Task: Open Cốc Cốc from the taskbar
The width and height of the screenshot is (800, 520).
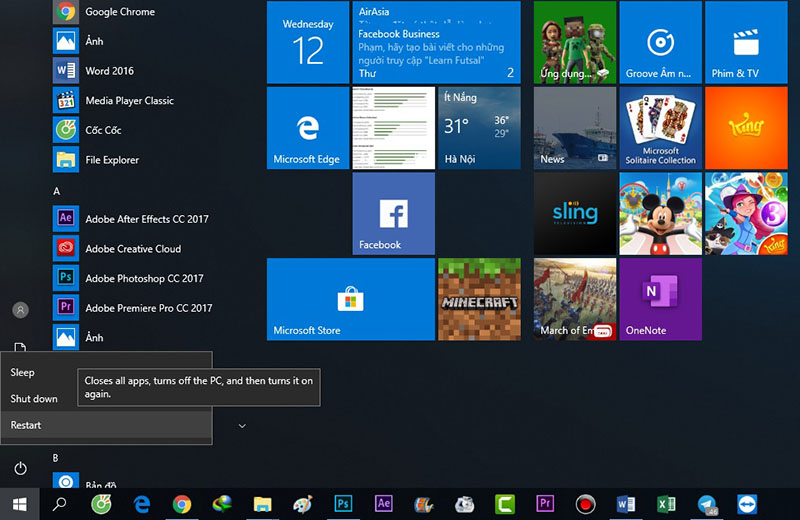Action: pos(101,504)
